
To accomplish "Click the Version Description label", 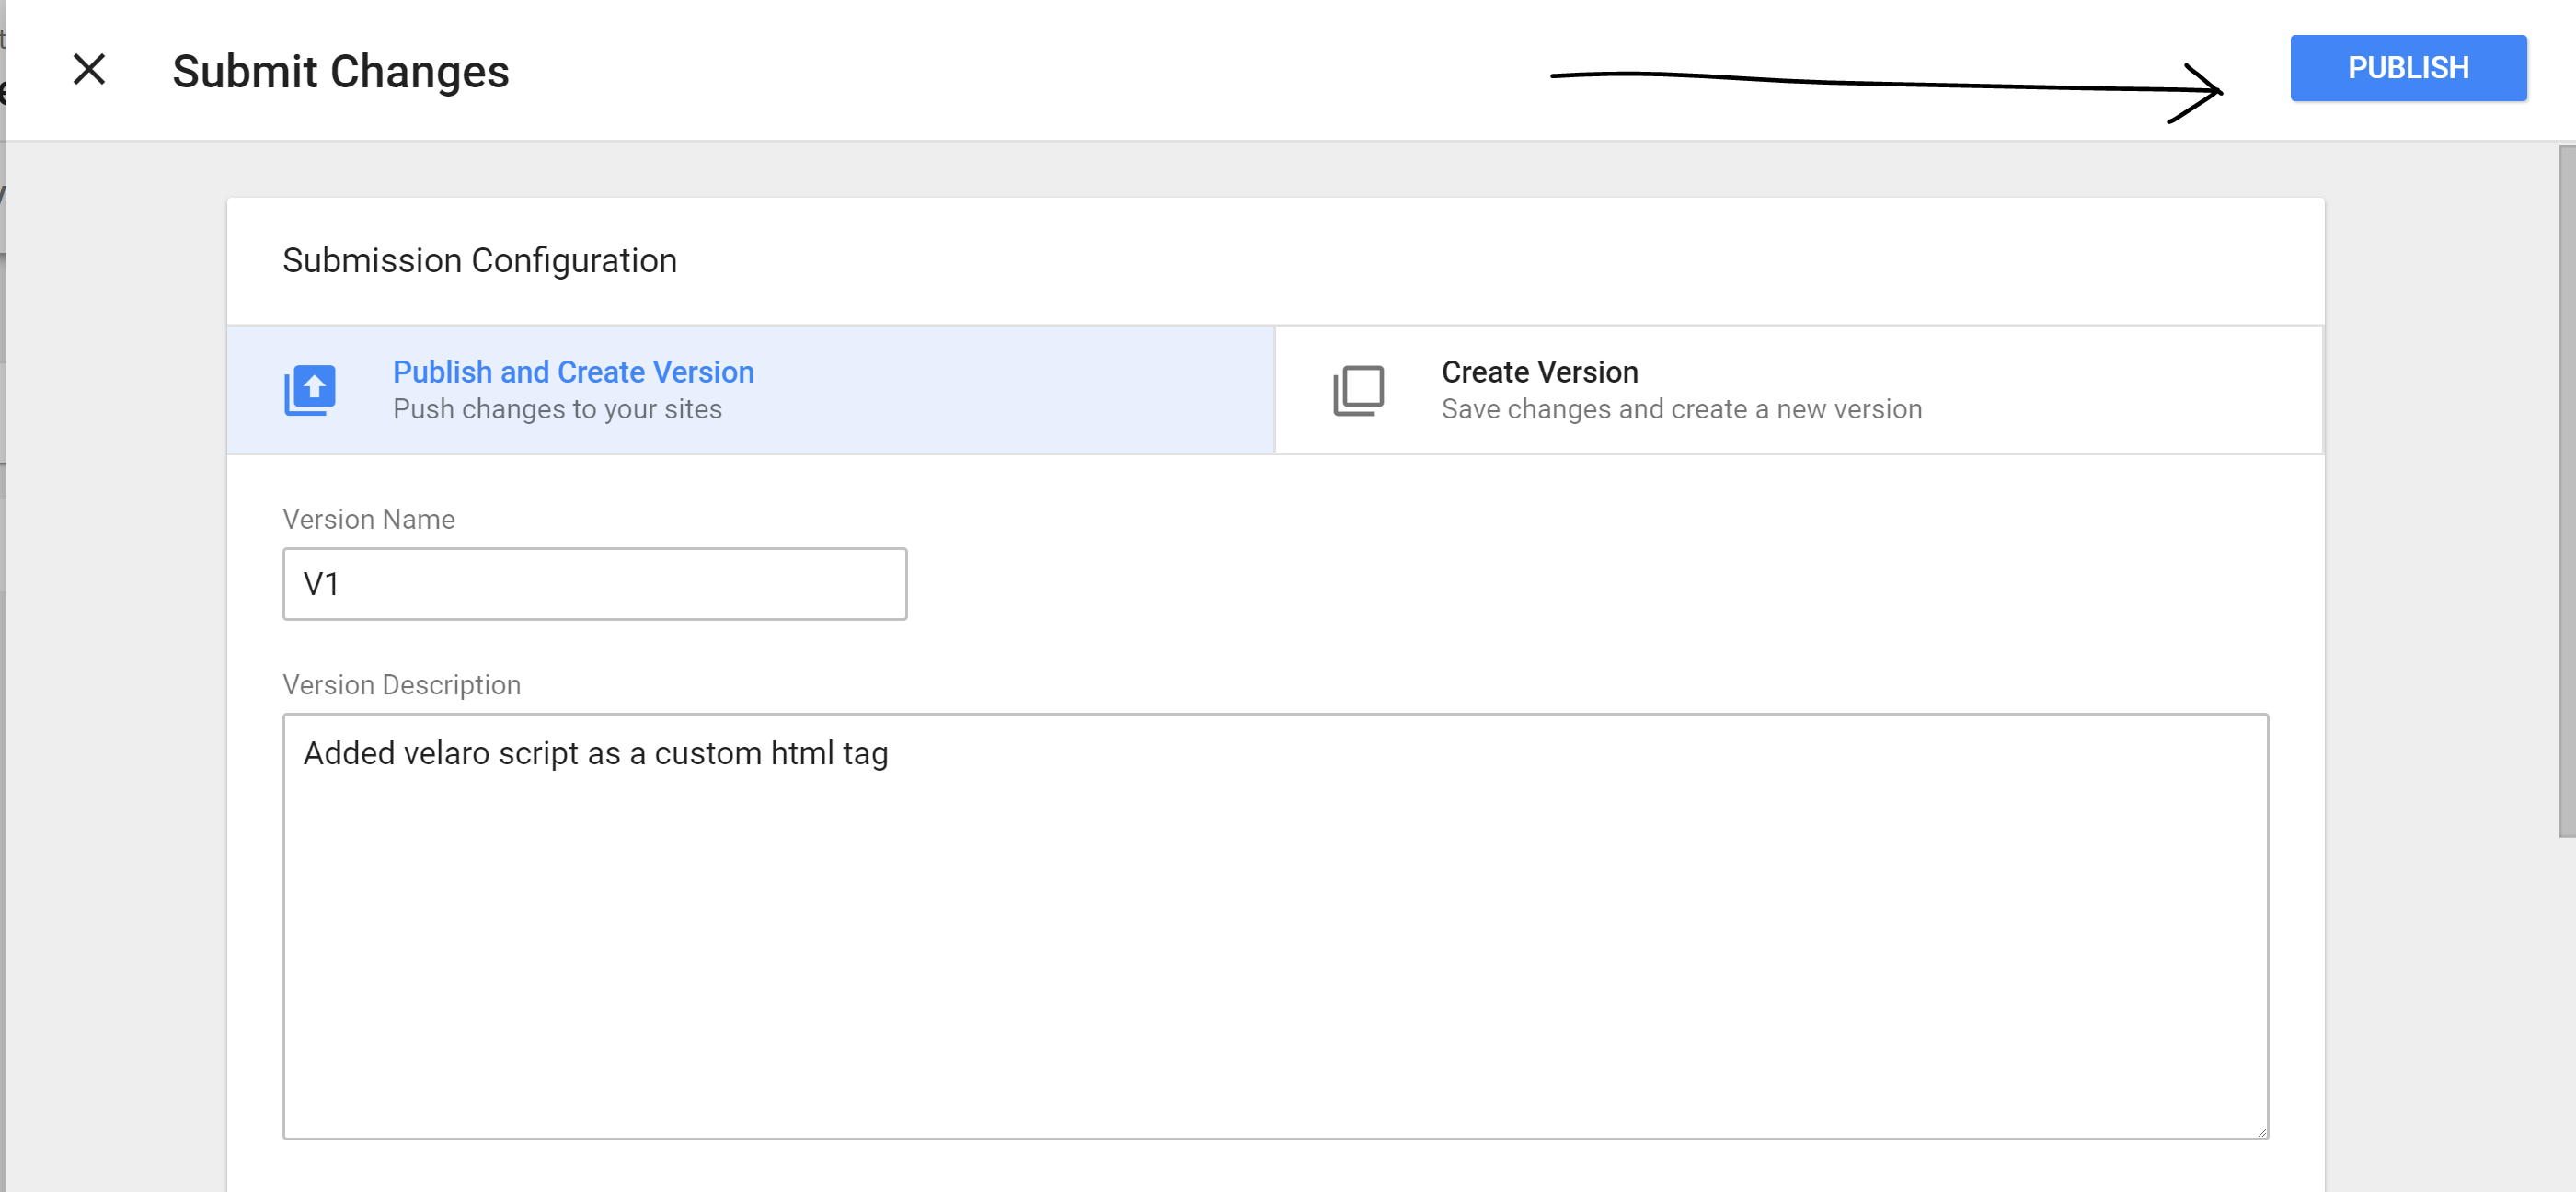I will tap(401, 685).
